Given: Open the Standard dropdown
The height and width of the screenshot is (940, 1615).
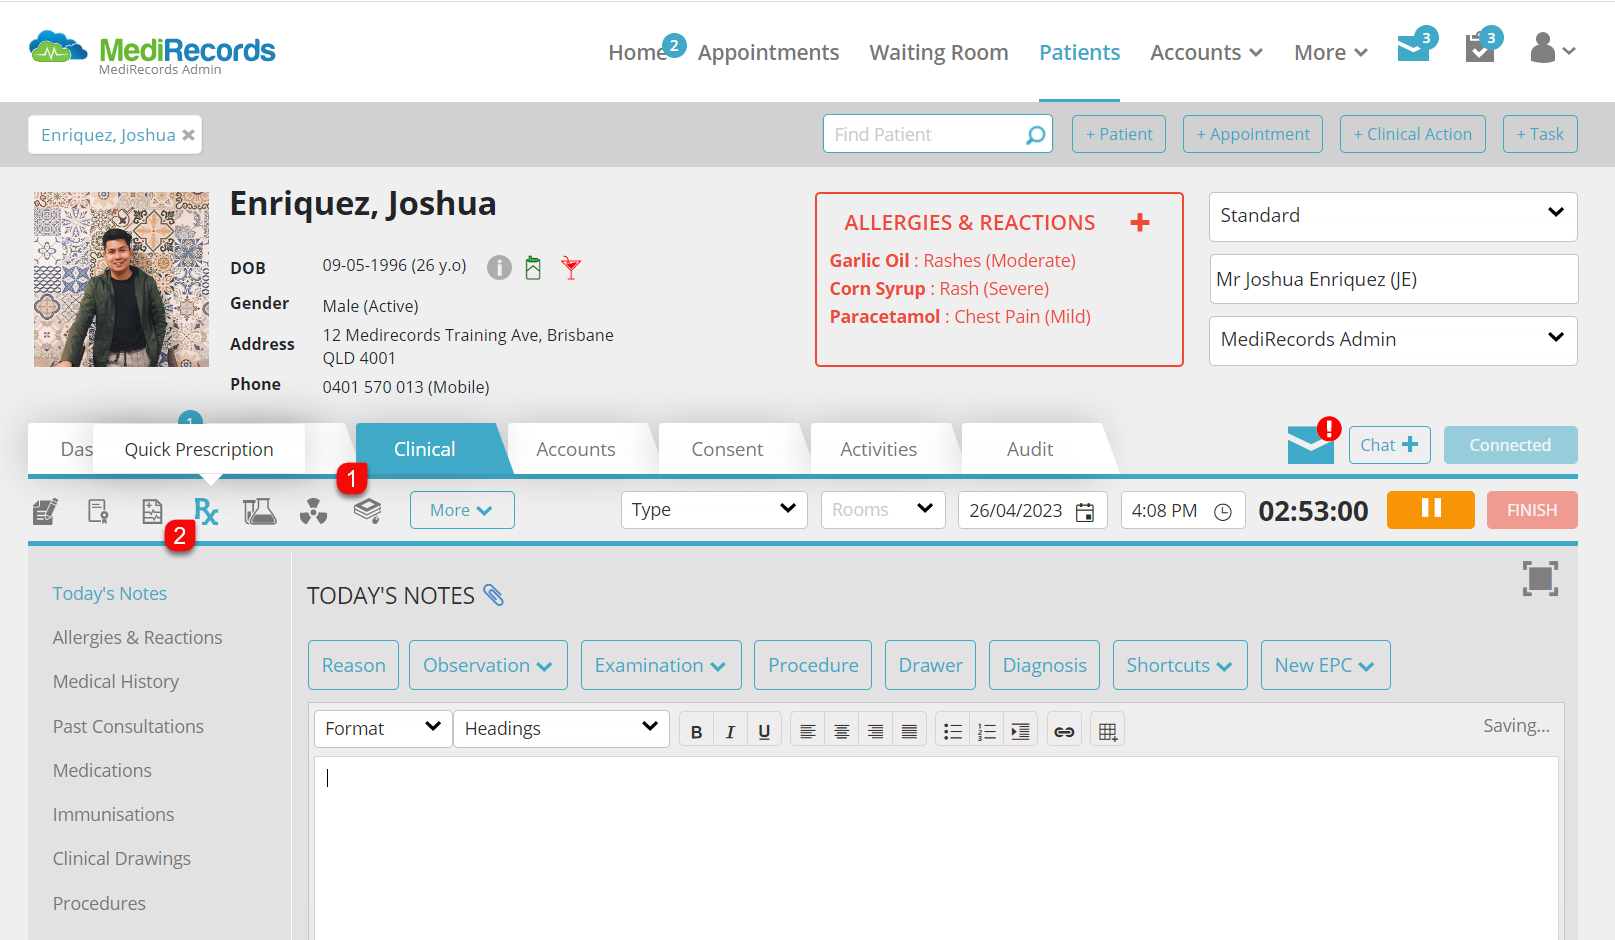Looking at the screenshot, I should coord(1393,216).
